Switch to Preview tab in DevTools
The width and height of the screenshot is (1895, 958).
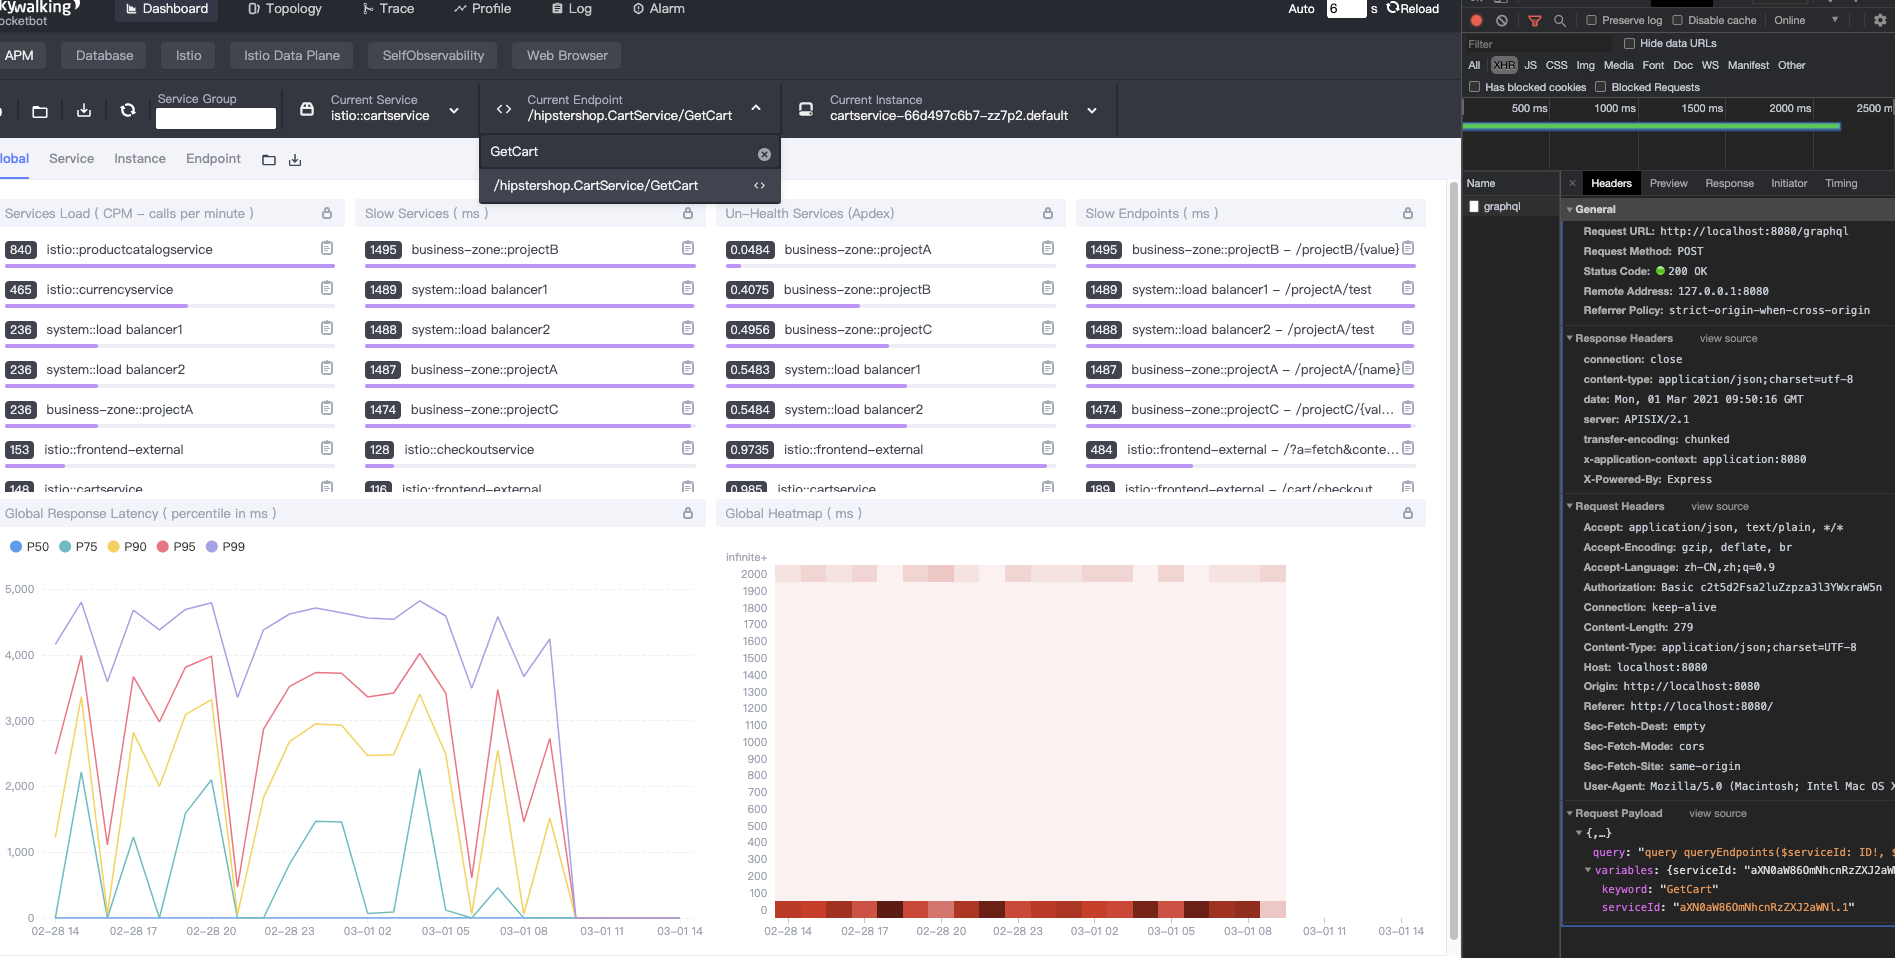coord(1668,183)
